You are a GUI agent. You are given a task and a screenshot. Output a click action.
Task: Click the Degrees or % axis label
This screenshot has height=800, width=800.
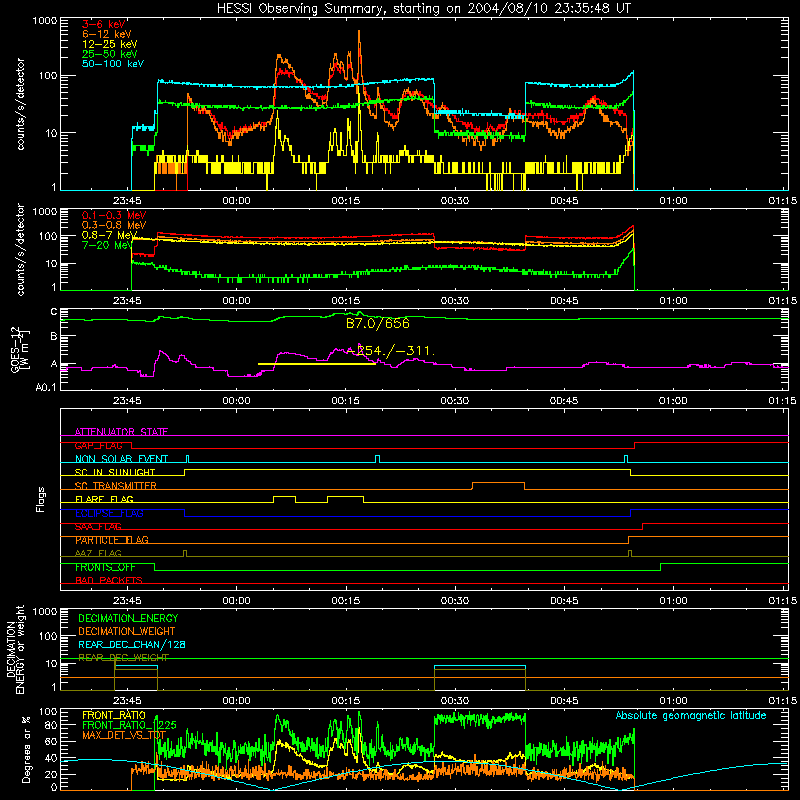(x=26, y=749)
